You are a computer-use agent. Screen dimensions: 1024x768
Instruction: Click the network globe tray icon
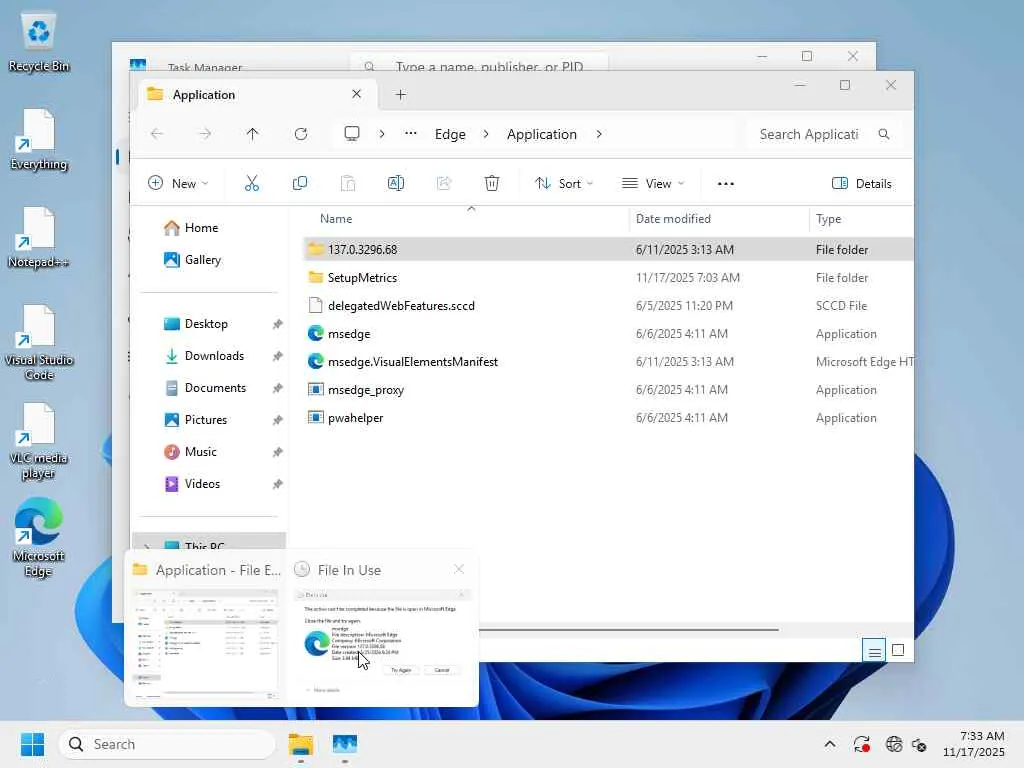[x=893, y=744]
